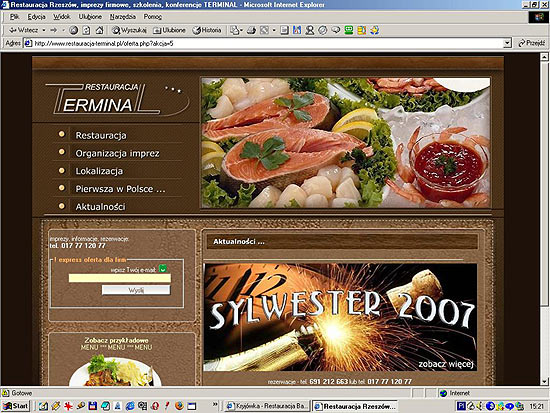Click the Edit page toolbar icon
Image resolution: width=550 pixels, height=413 pixels.
pos(264,30)
